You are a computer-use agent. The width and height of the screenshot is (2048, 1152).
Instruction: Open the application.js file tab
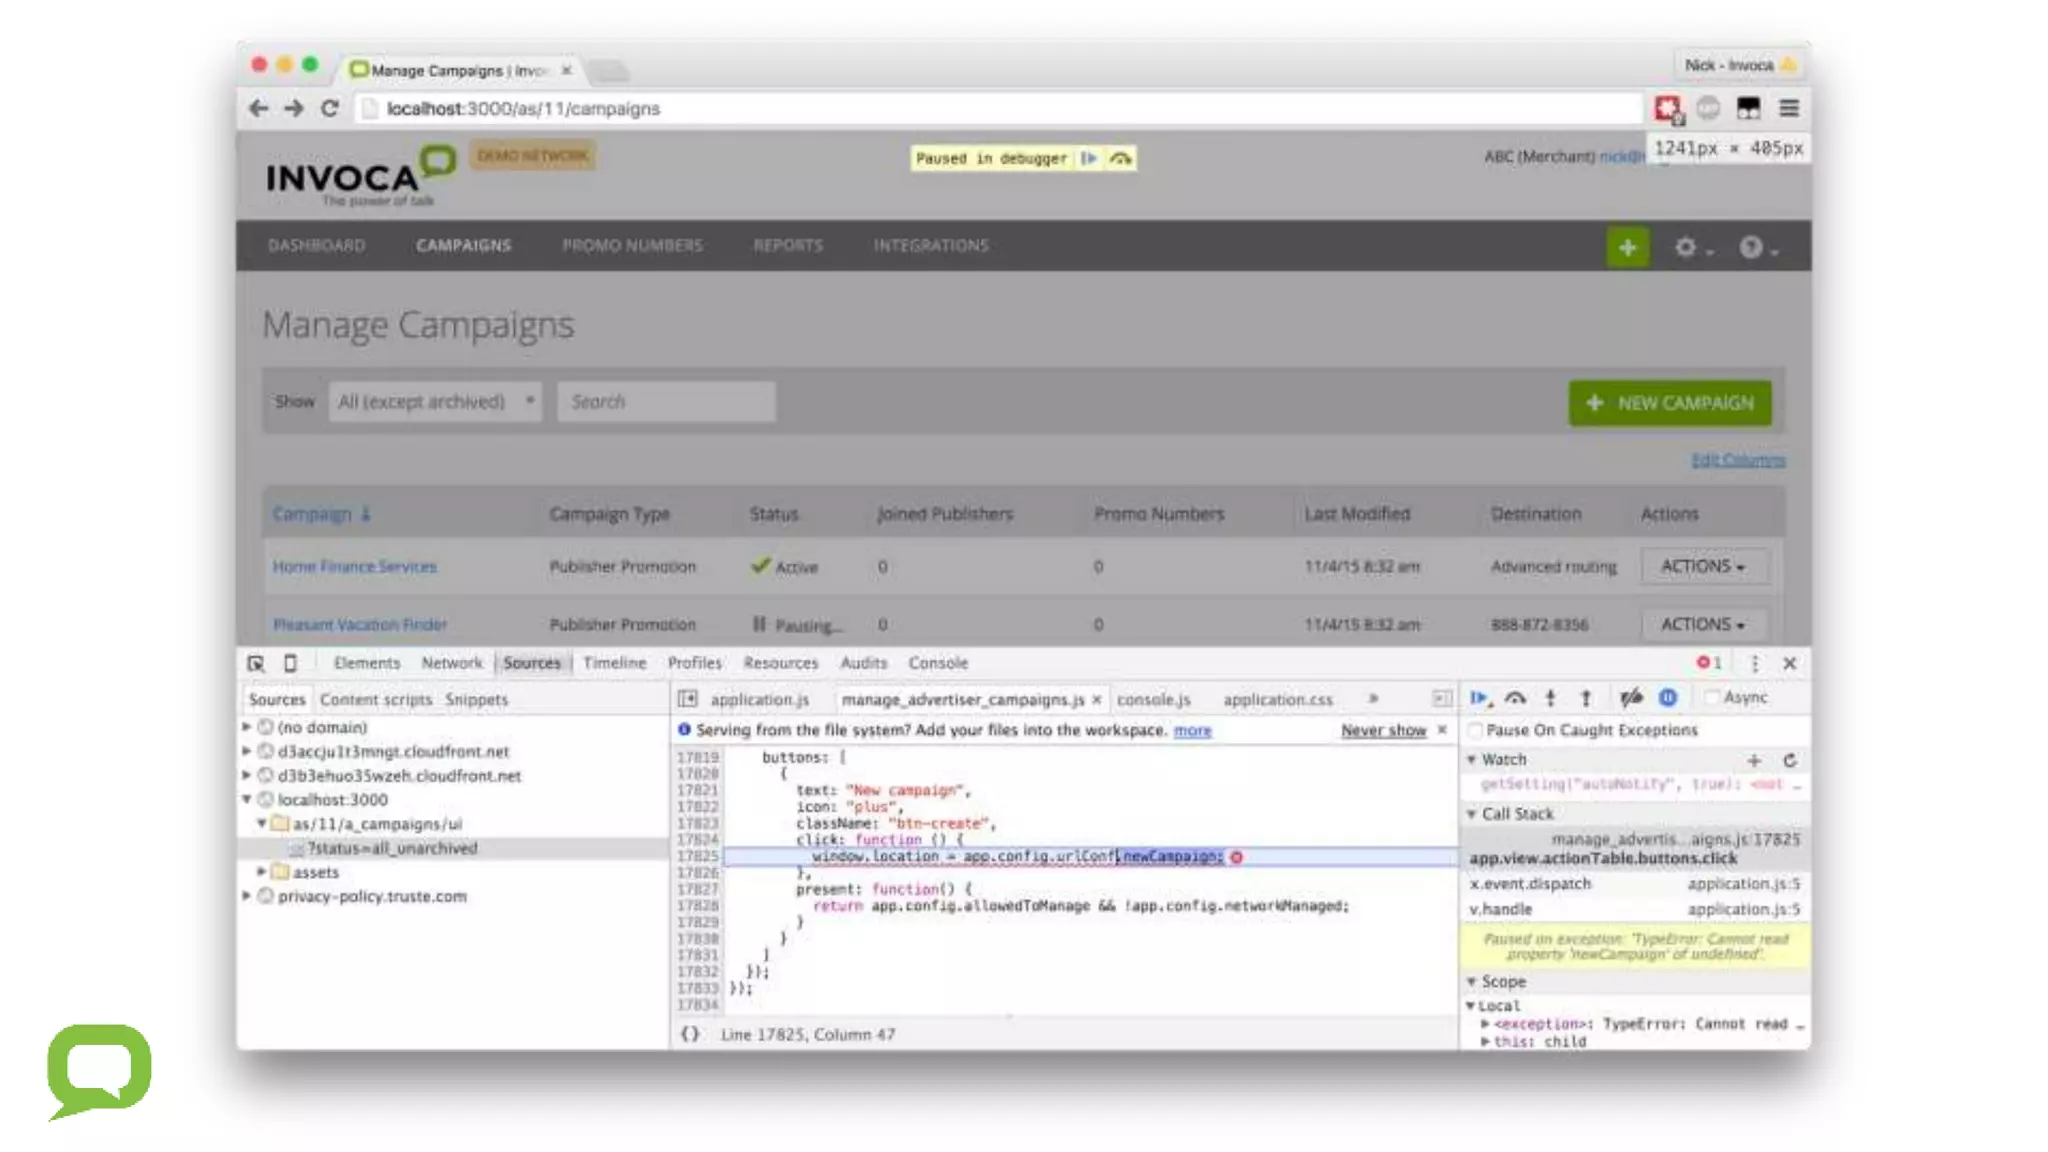click(760, 700)
